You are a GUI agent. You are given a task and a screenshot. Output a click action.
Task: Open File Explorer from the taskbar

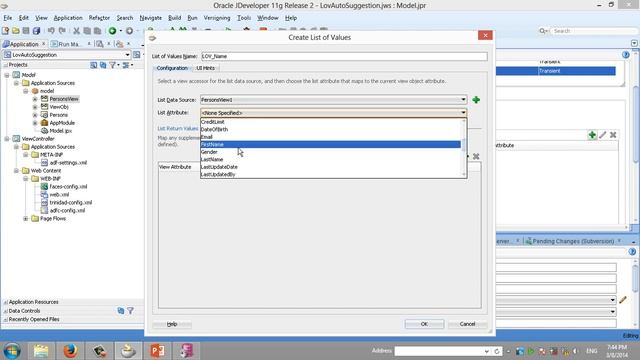tap(41, 351)
